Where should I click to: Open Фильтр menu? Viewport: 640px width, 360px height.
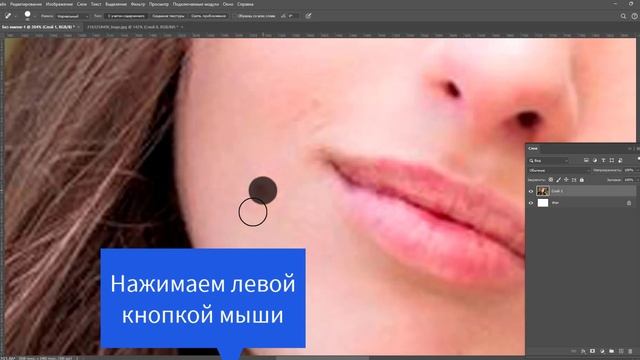point(138,4)
